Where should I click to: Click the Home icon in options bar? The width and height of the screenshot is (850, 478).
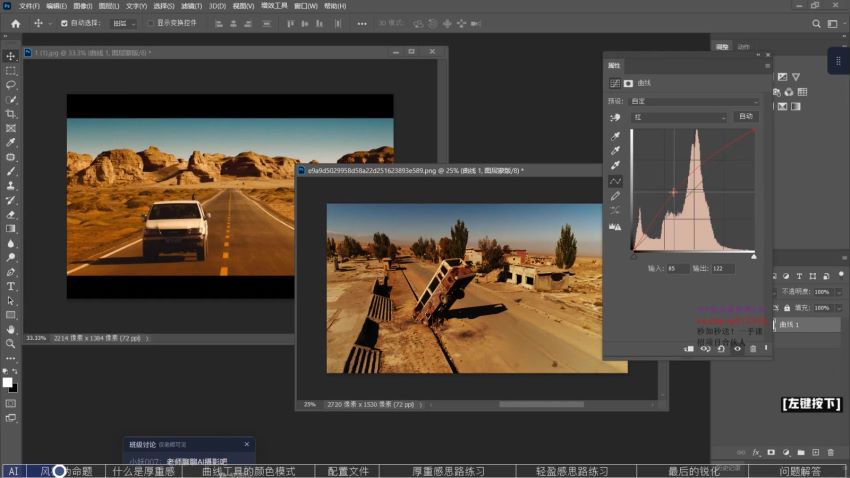pos(16,24)
